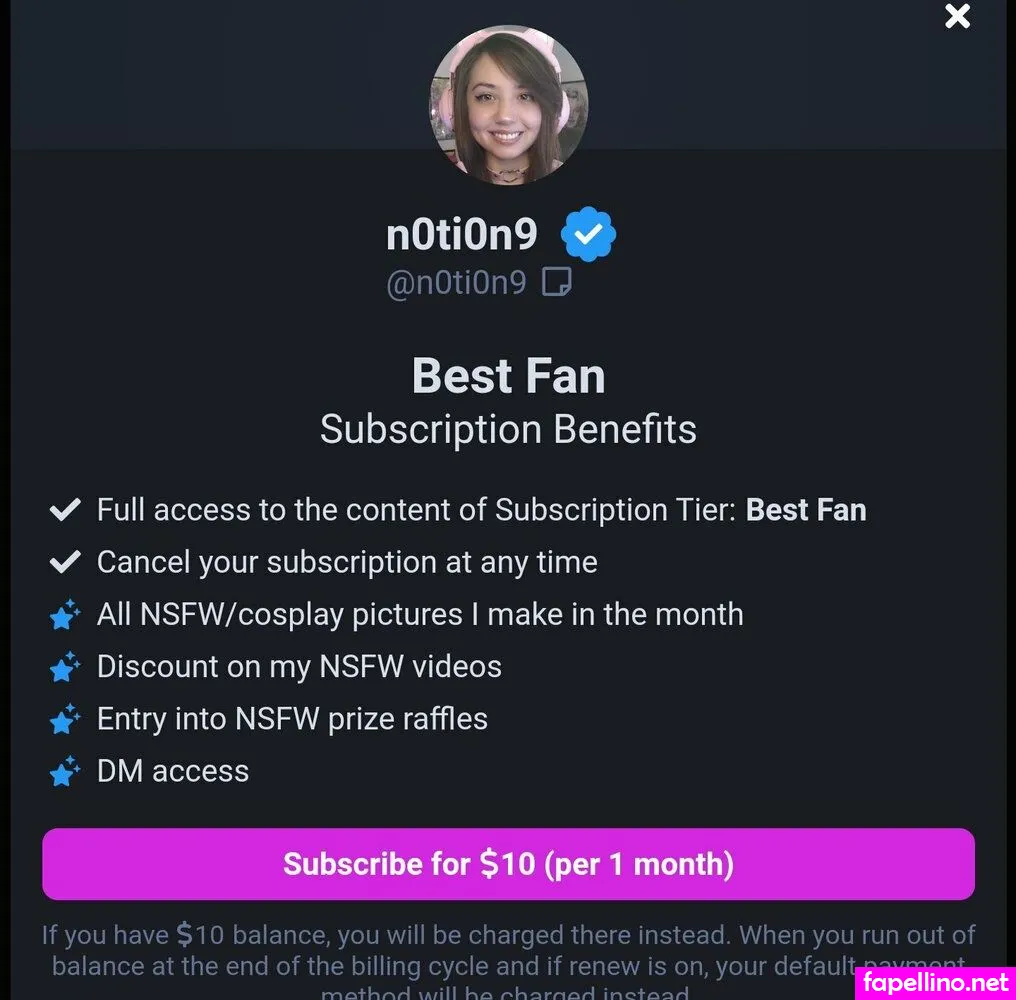Click the checkmark beside "Full access" benefit

tap(65, 510)
